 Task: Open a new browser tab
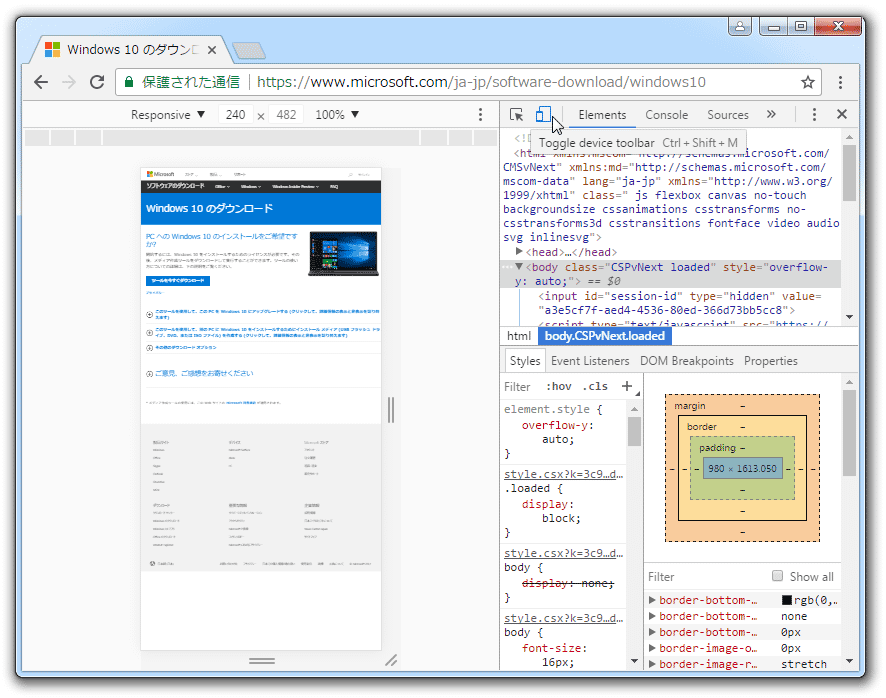tap(249, 51)
